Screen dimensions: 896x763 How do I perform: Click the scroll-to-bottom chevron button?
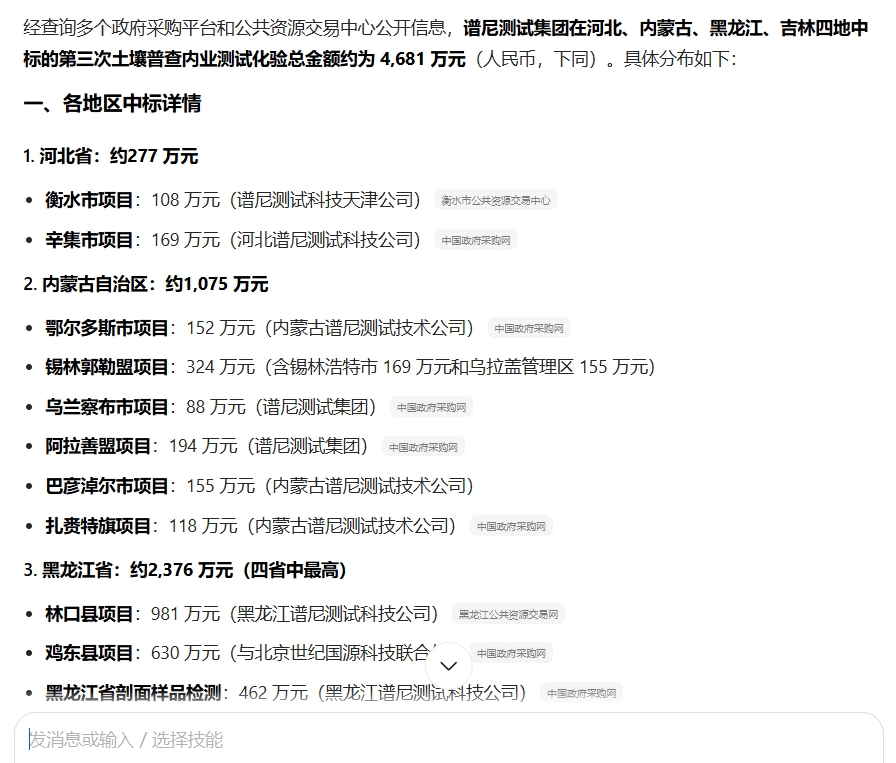pyautogui.click(x=449, y=666)
